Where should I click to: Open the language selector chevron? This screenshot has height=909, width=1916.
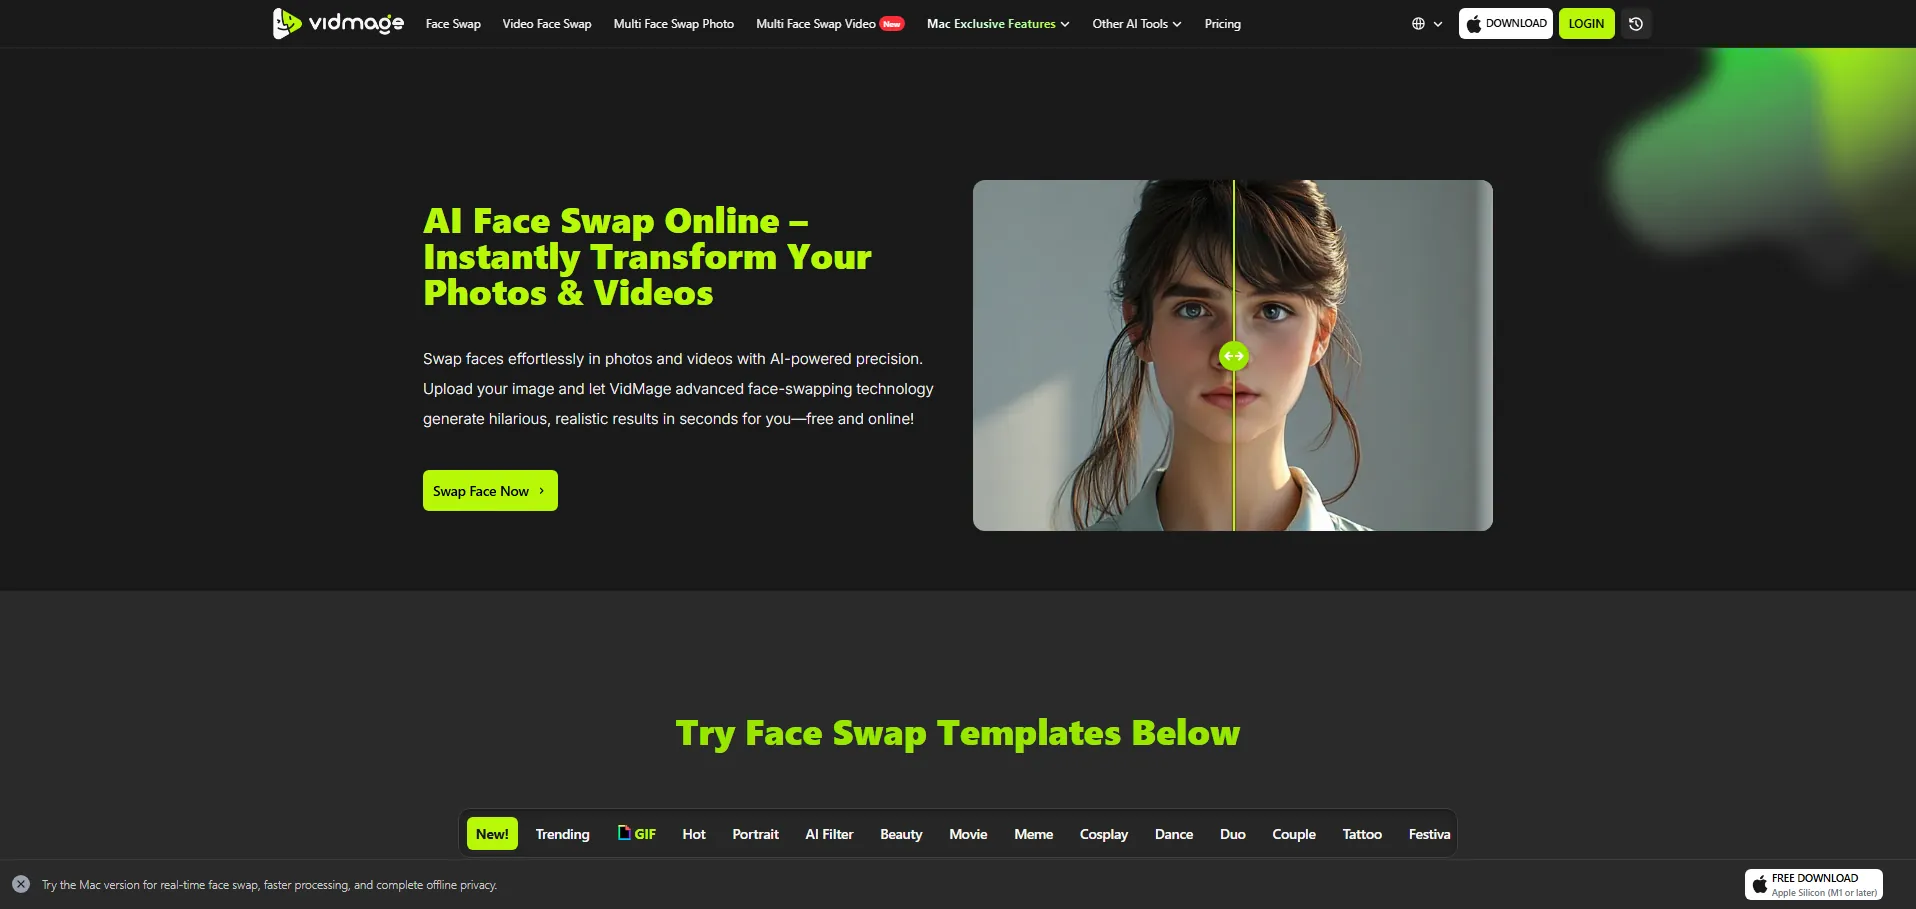pyautogui.click(x=1438, y=24)
